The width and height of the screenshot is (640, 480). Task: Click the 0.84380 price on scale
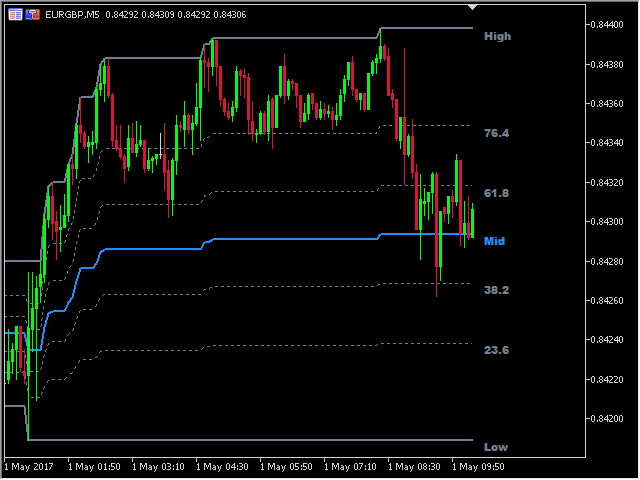coord(607,64)
